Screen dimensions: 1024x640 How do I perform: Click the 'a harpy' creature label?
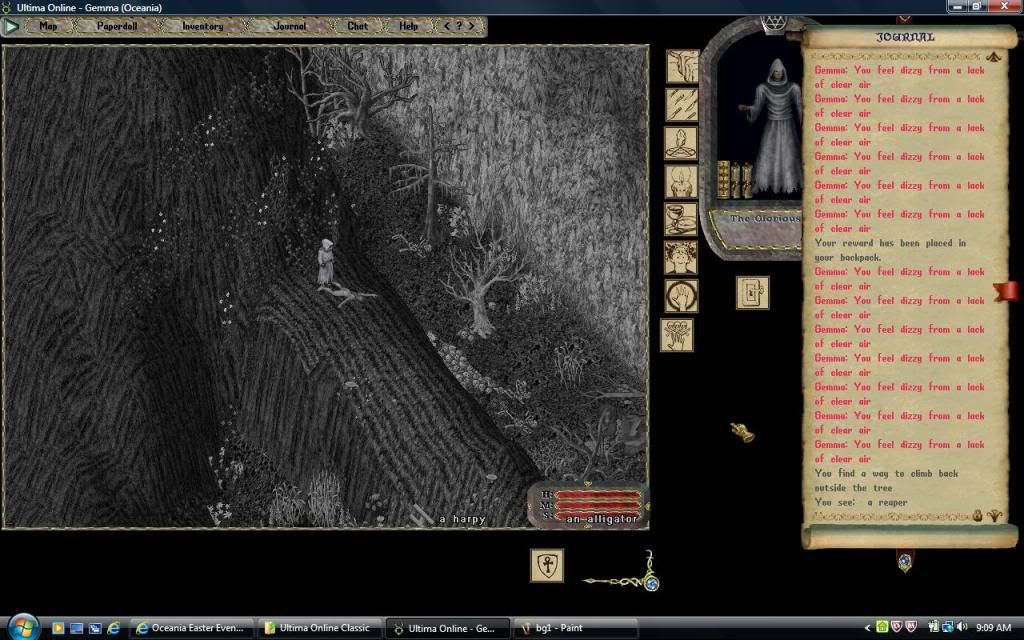pos(462,519)
